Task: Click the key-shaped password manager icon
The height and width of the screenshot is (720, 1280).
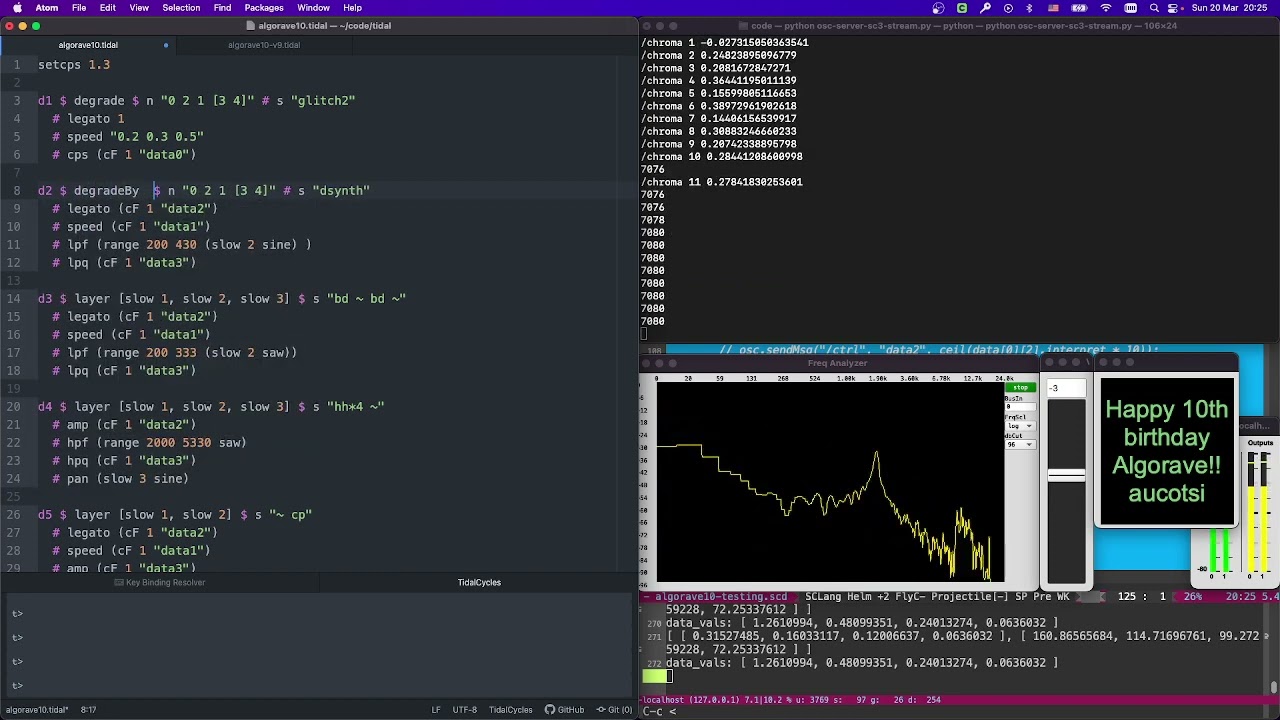Action: pyautogui.click(x=985, y=8)
